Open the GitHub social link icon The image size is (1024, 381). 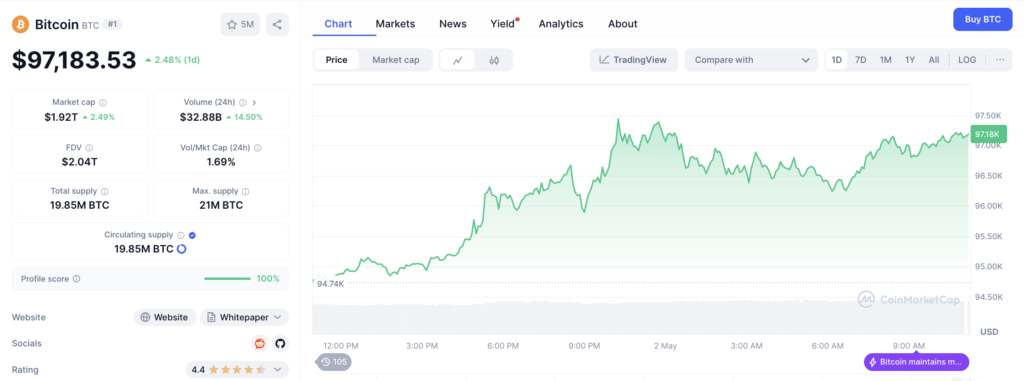coord(280,343)
